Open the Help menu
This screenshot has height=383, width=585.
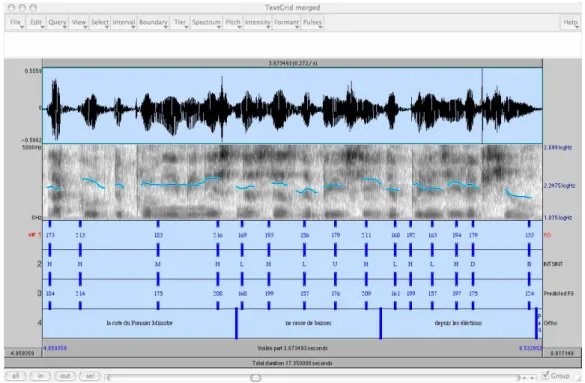tap(570, 22)
